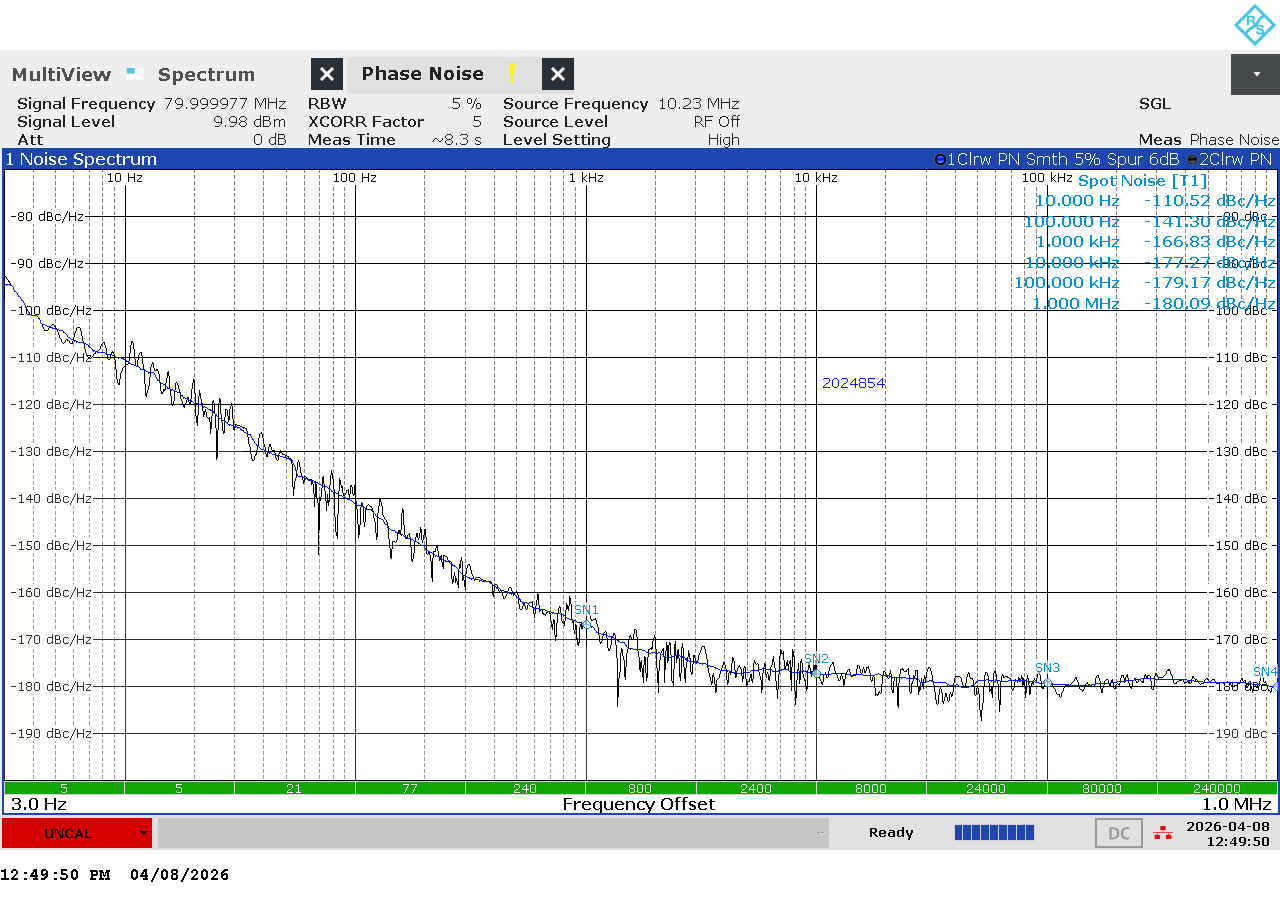Click the SGL sweep mode label

1154,104
